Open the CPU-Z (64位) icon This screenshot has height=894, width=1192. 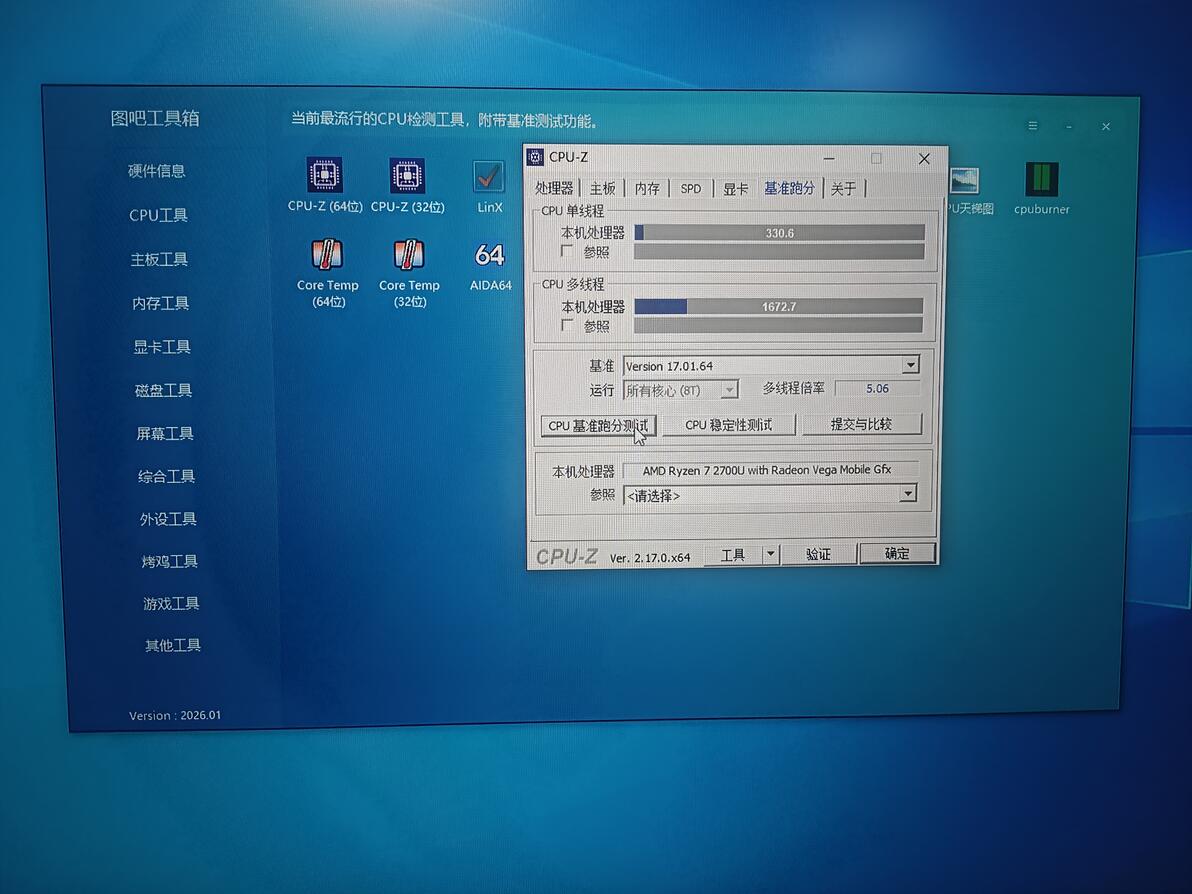point(325,175)
